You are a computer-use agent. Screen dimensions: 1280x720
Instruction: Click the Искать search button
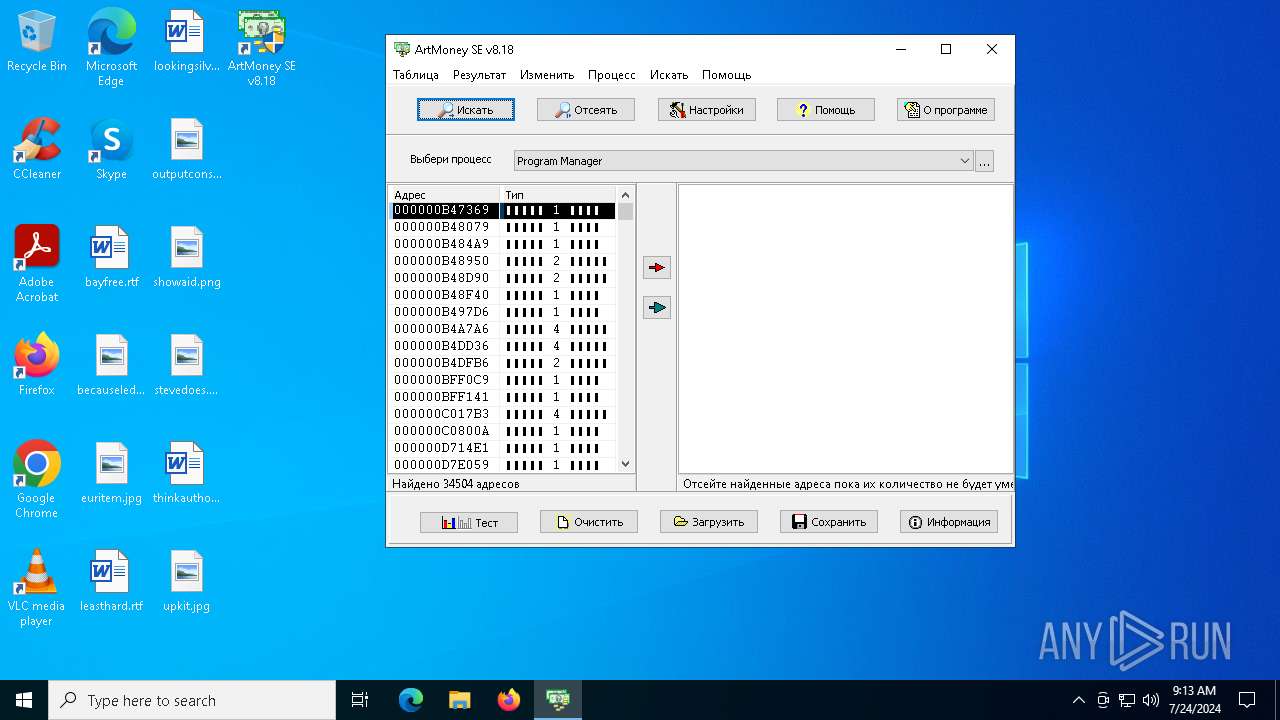466,110
